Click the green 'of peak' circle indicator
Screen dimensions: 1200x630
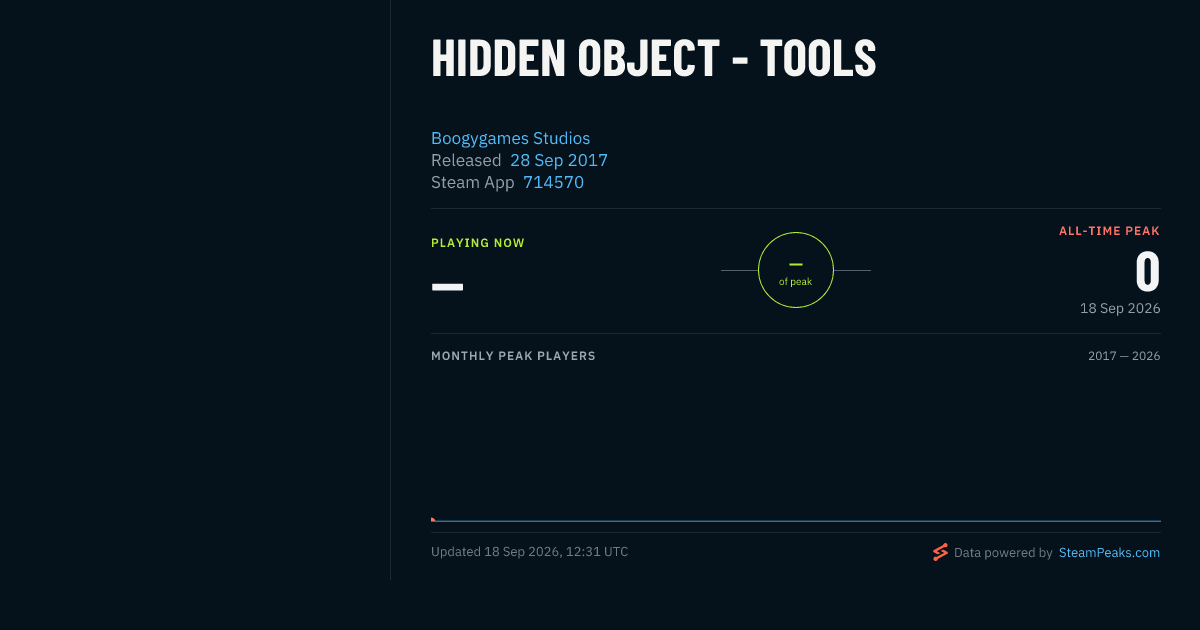click(x=796, y=270)
